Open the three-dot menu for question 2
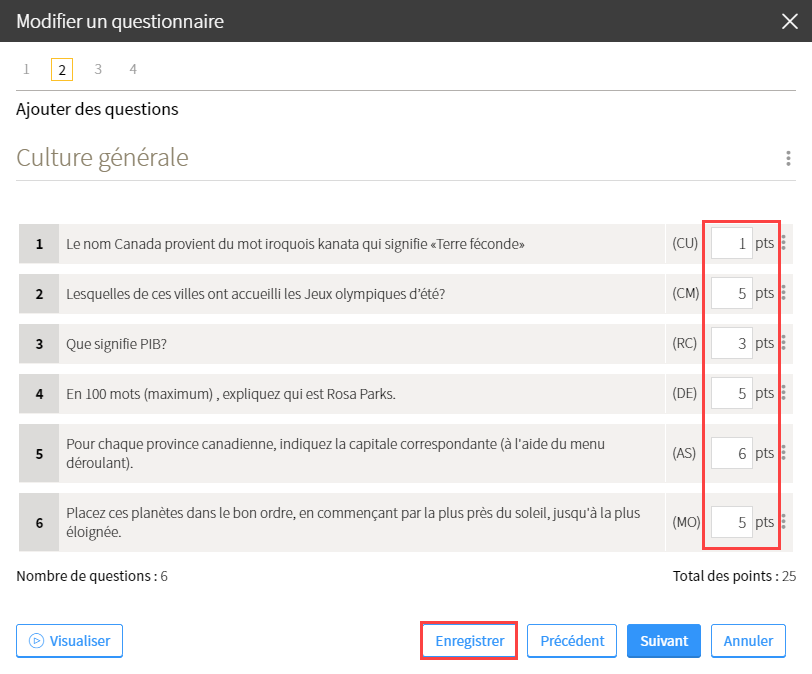The image size is (812, 674). click(784, 293)
